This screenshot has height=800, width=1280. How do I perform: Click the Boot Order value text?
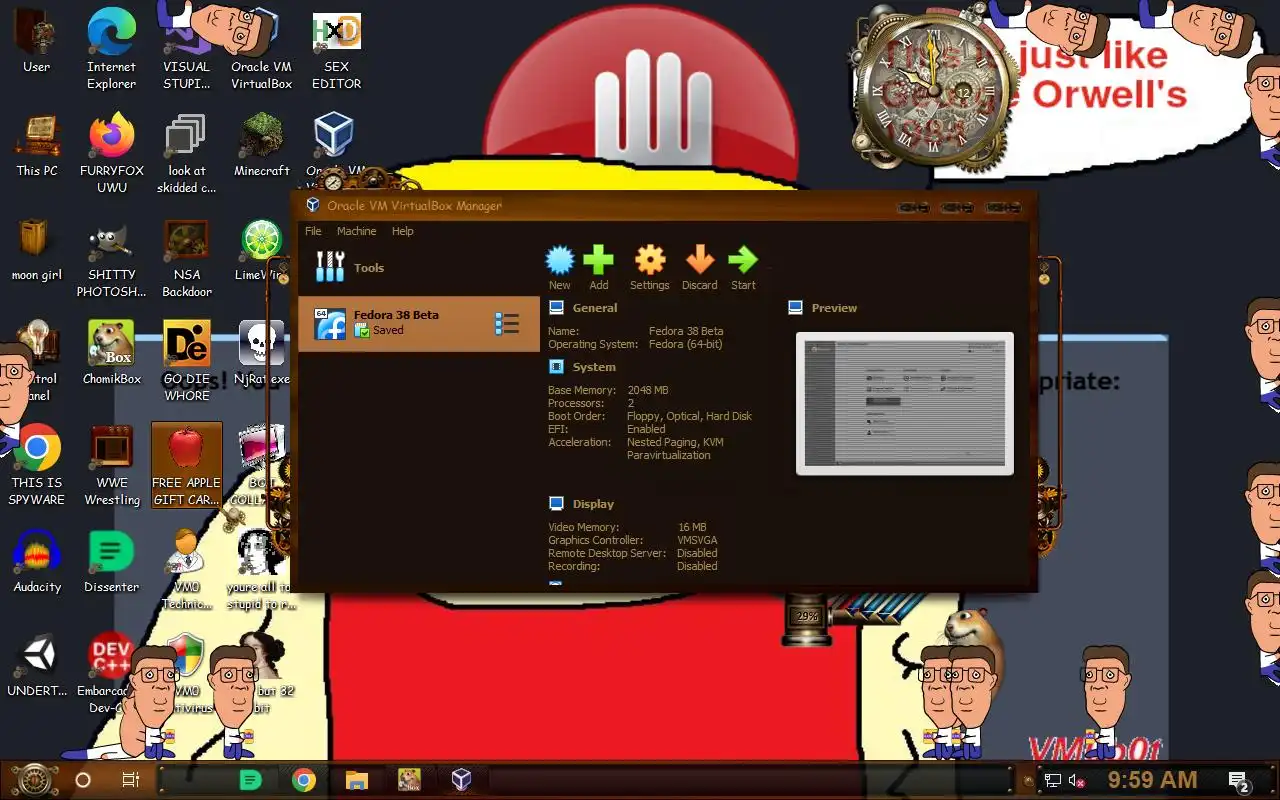[x=689, y=416]
